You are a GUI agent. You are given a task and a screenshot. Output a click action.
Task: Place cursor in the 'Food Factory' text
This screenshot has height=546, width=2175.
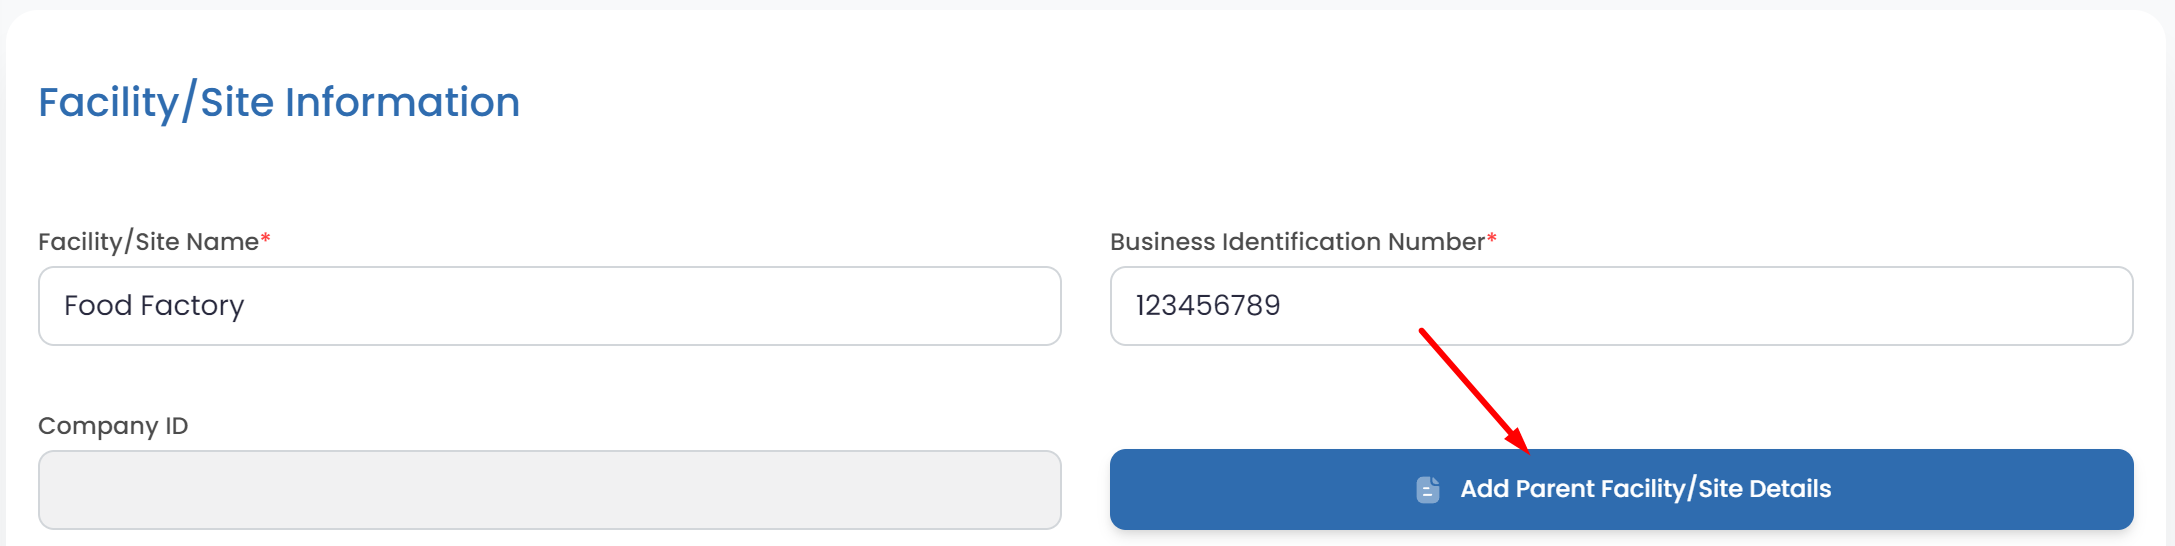[154, 306]
